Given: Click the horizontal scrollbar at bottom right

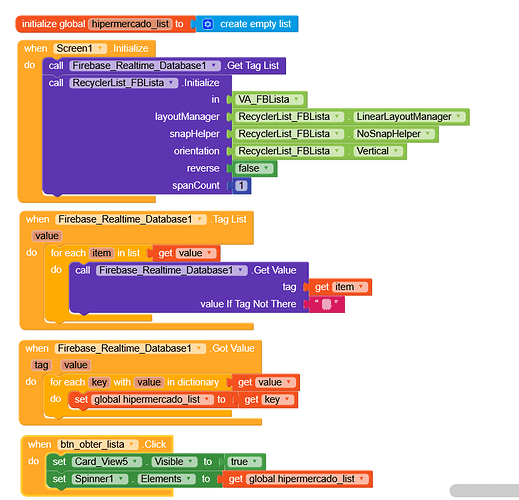Looking at the screenshot, I should [x=484, y=490].
